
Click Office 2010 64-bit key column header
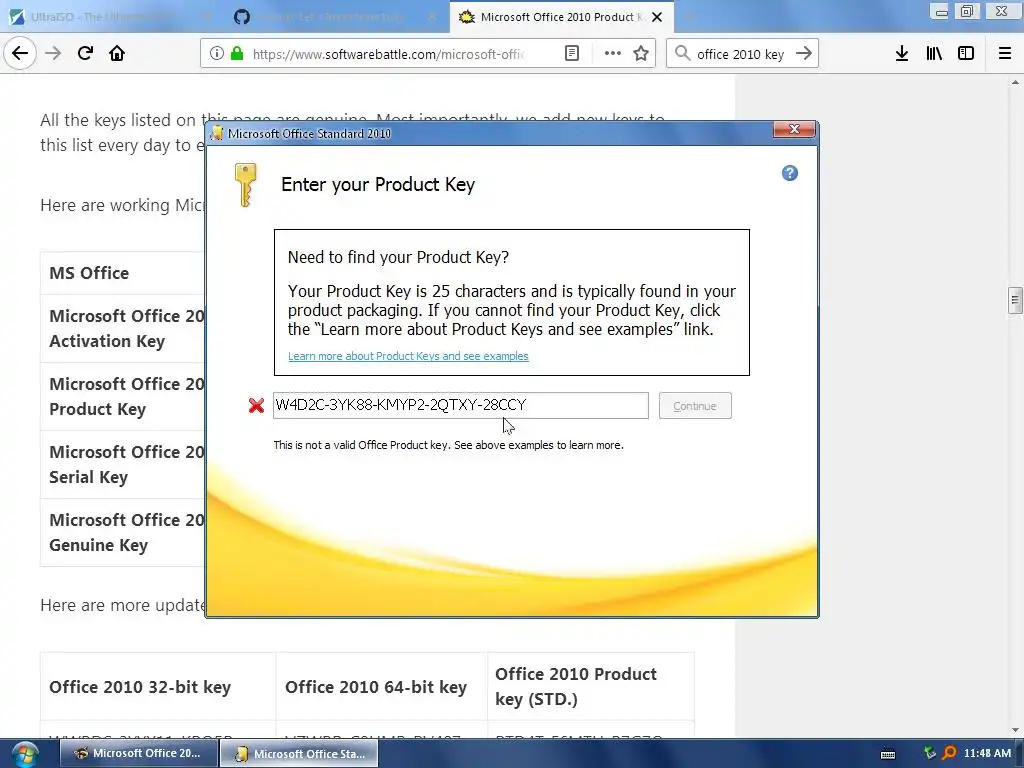pyautogui.click(x=381, y=686)
